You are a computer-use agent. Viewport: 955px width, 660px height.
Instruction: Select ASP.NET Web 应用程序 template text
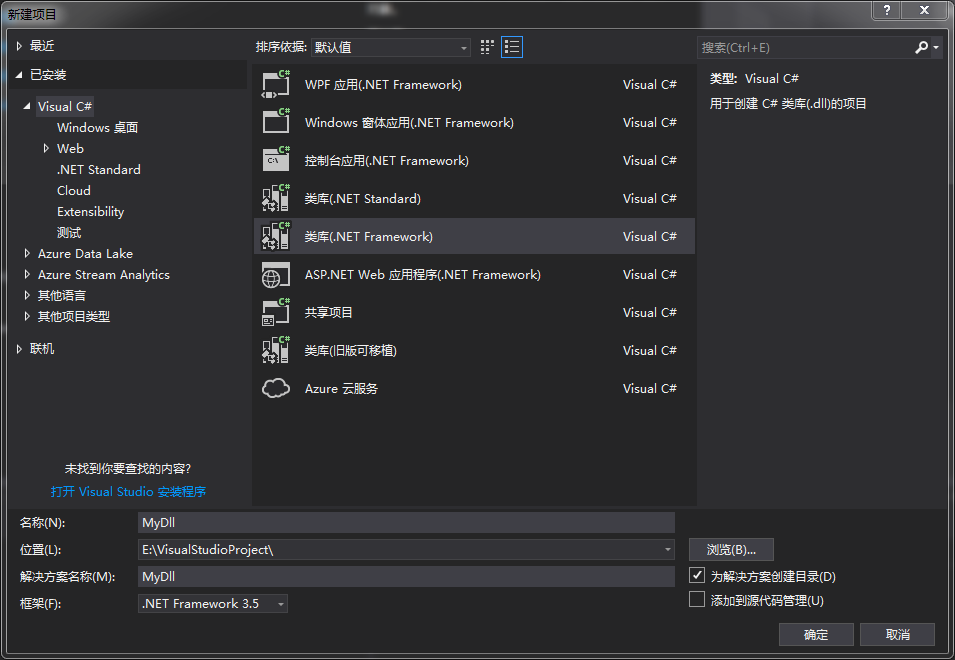[x=423, y=275]
